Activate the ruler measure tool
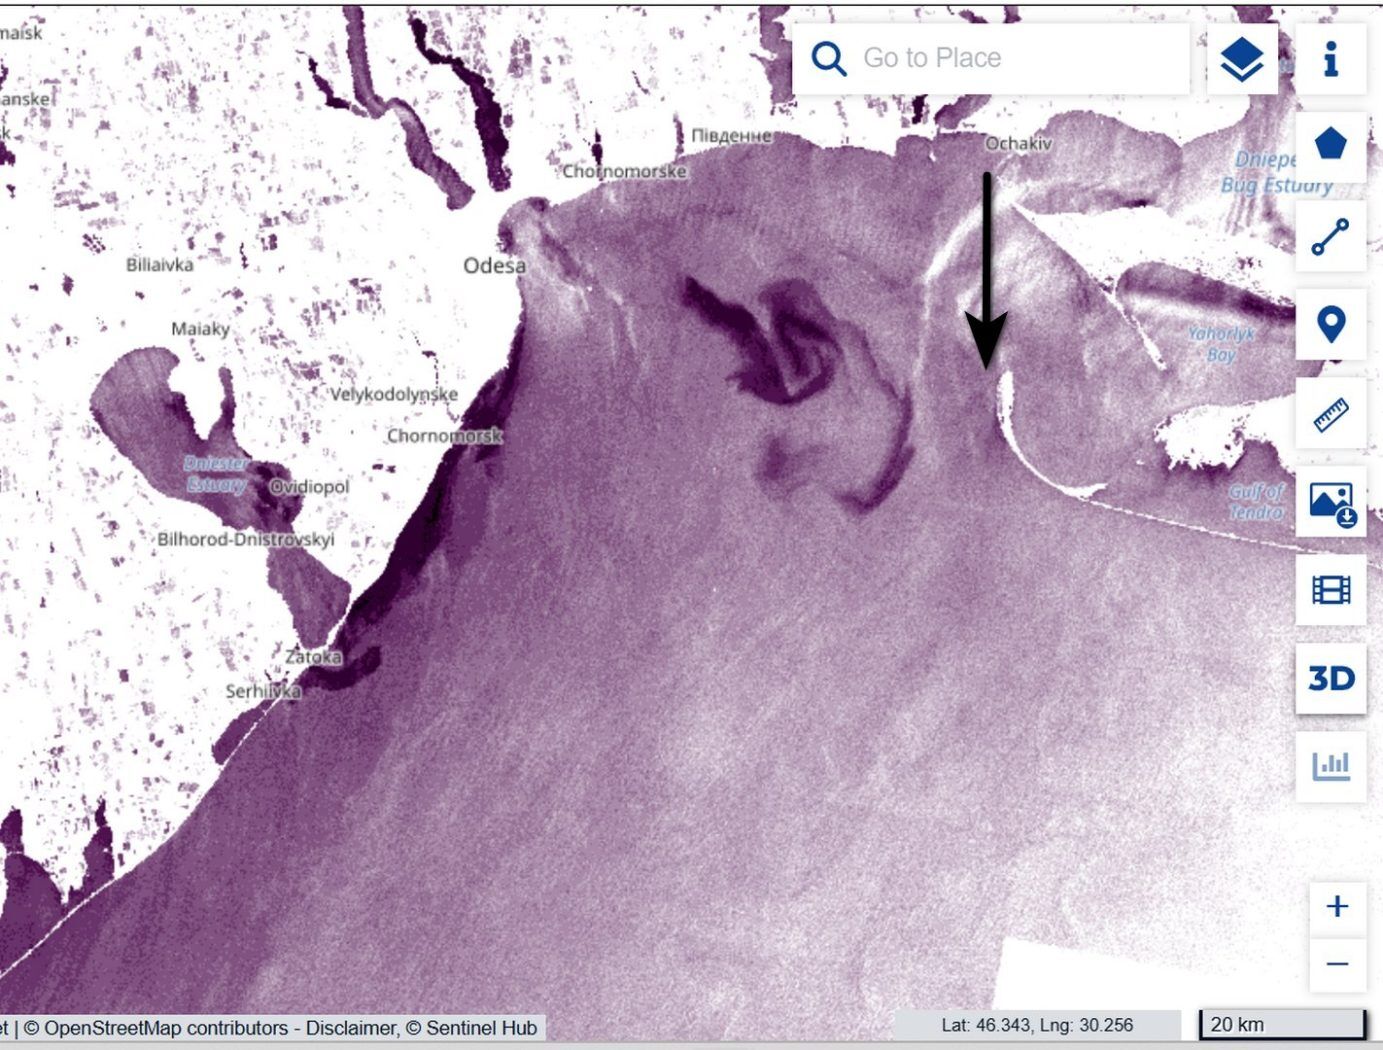 point(1330,413)
